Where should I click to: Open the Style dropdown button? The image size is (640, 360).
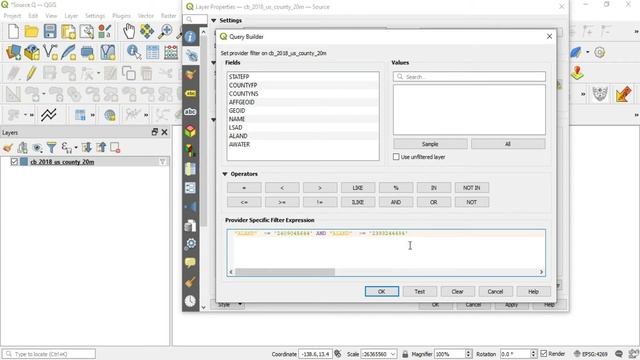[x=229, y=304]
